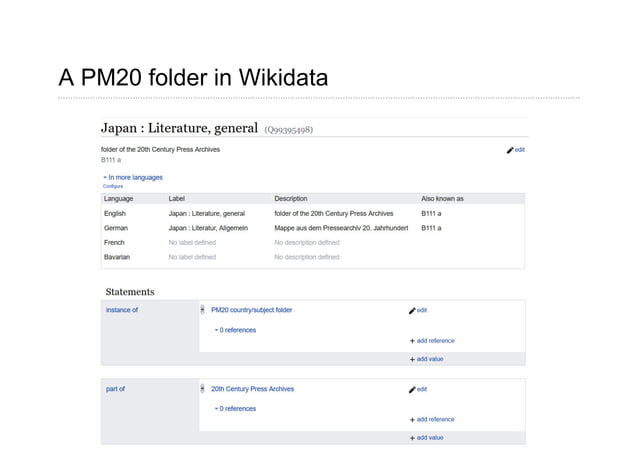Click the edit pencil beside the item description
The image size is (638, 451).
(510, 150)
